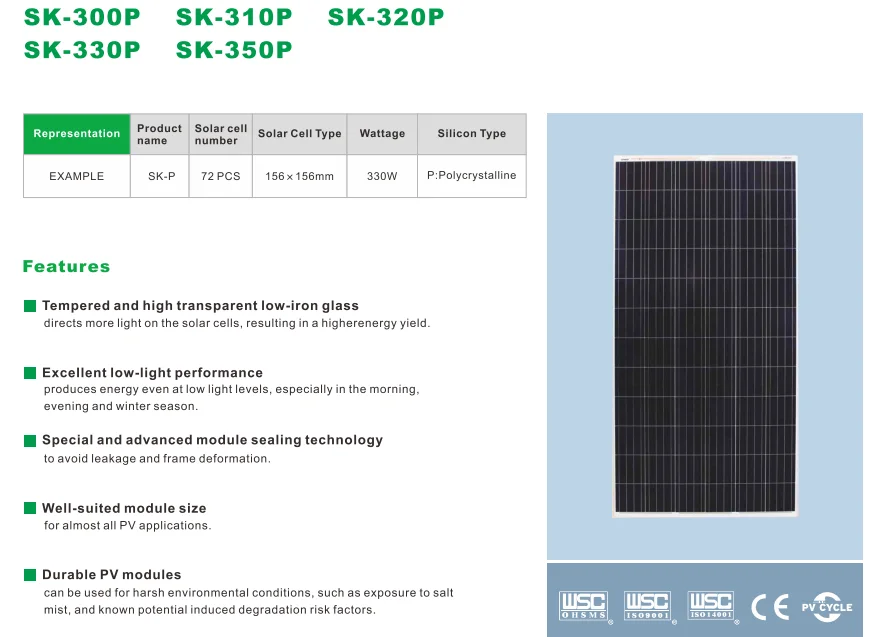Screen dimensions: 872x637
Task: Click the PV Cycle logo
Action: point(827,607)
